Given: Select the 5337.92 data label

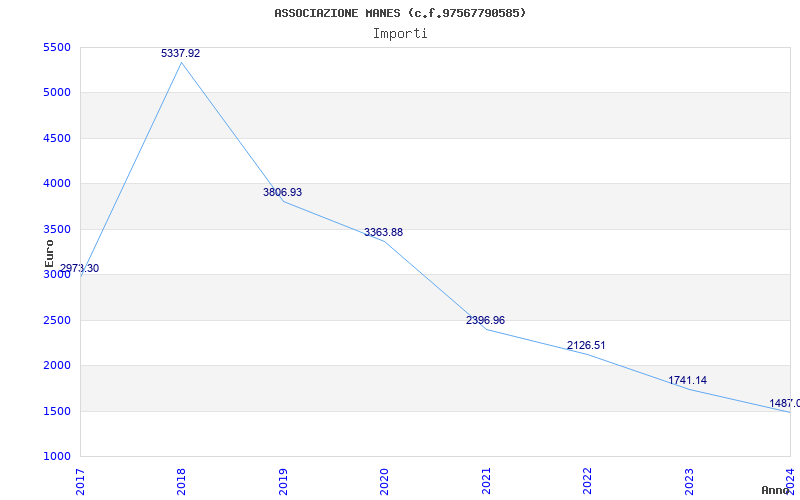Looking at the screenshot, I should (181, 53).
